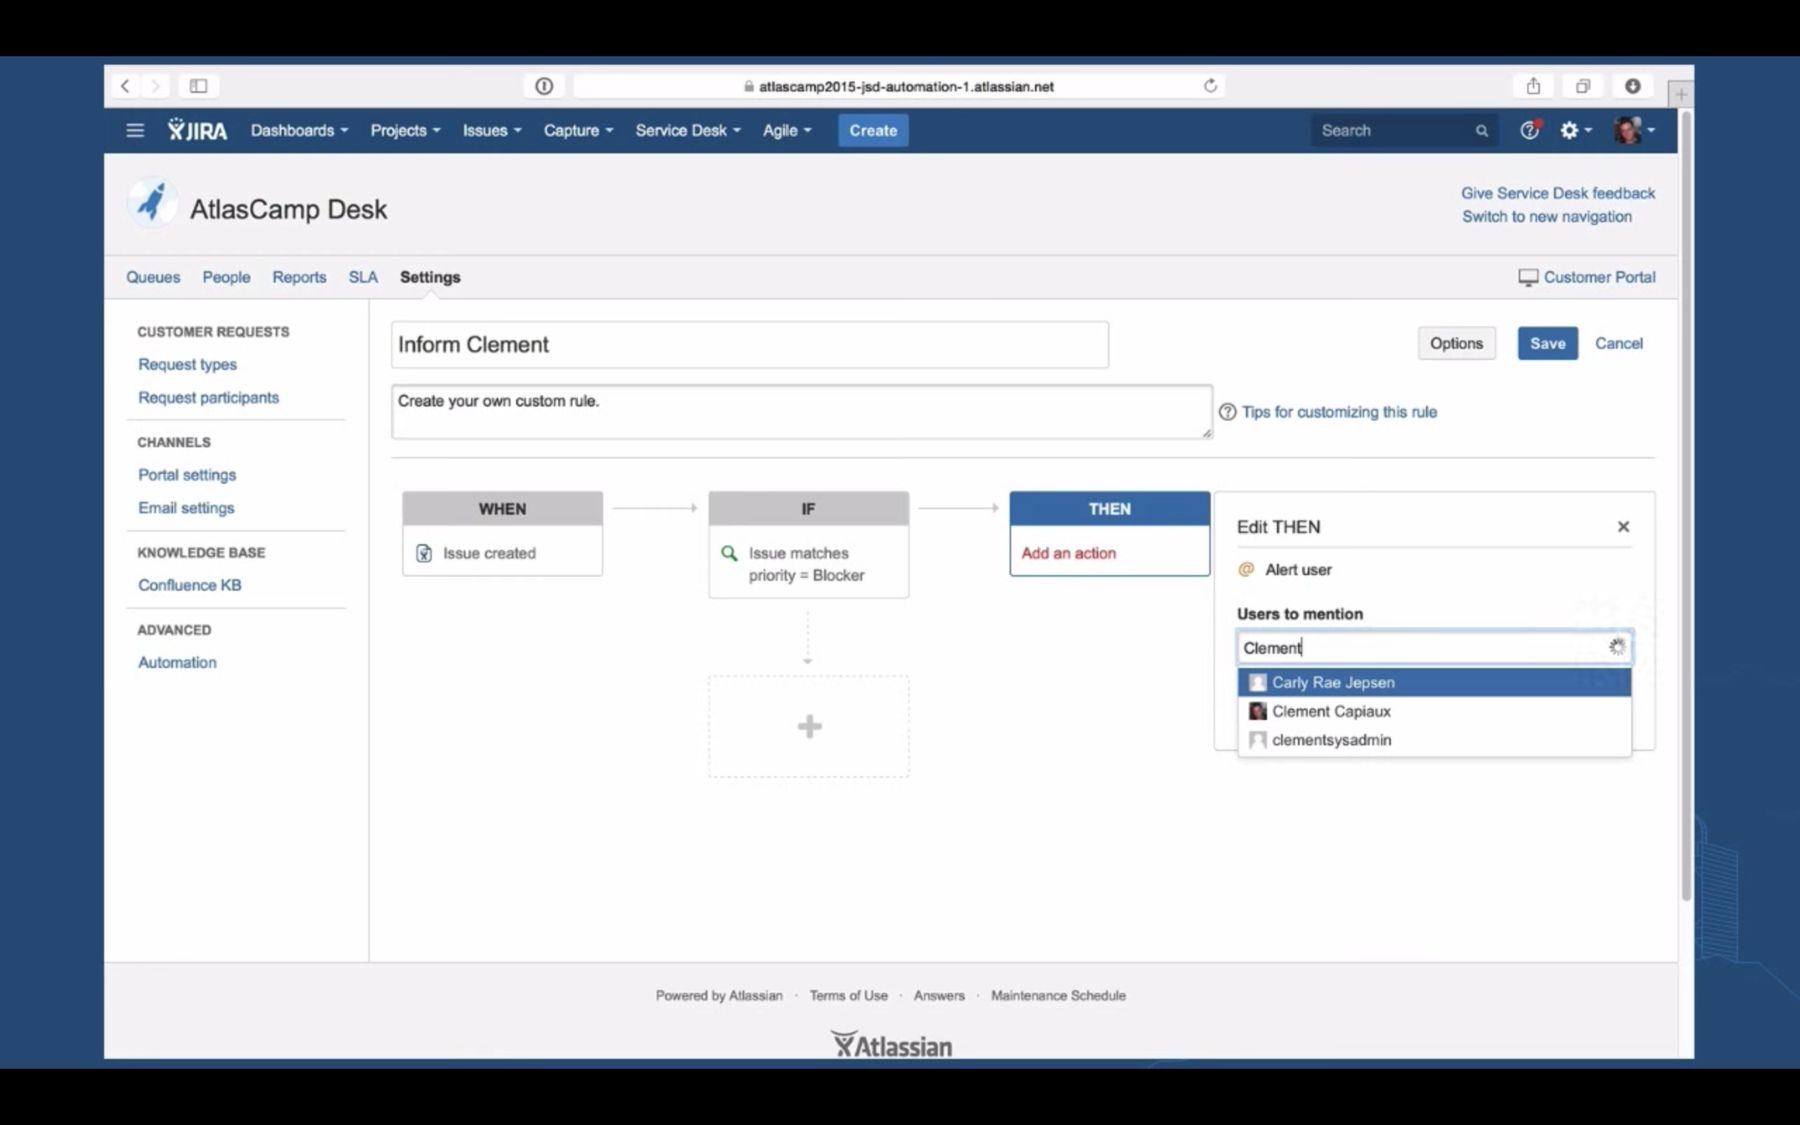Viewport: 1800px width, 1125px height.
Task: Open Tips for customizing this rule
Action: (x=1339, y=412)
